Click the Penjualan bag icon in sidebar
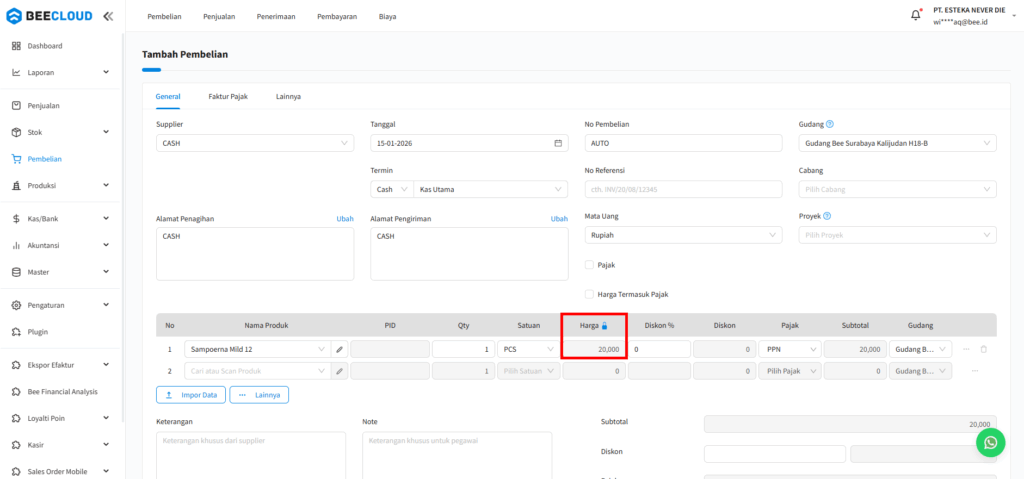Image resolution: width=1024 pixels, height=479 pixels. [x=17, y=105]
